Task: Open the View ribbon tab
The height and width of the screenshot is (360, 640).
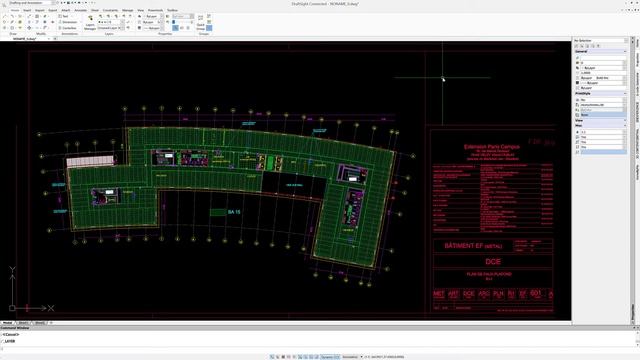Action: [x=140, y=10]
